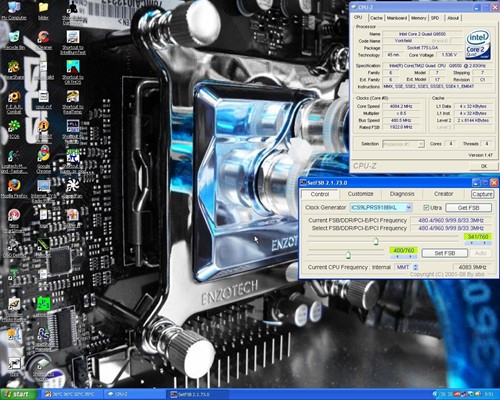Click the CPU-Z title bar icon

[x=354, y=7]
